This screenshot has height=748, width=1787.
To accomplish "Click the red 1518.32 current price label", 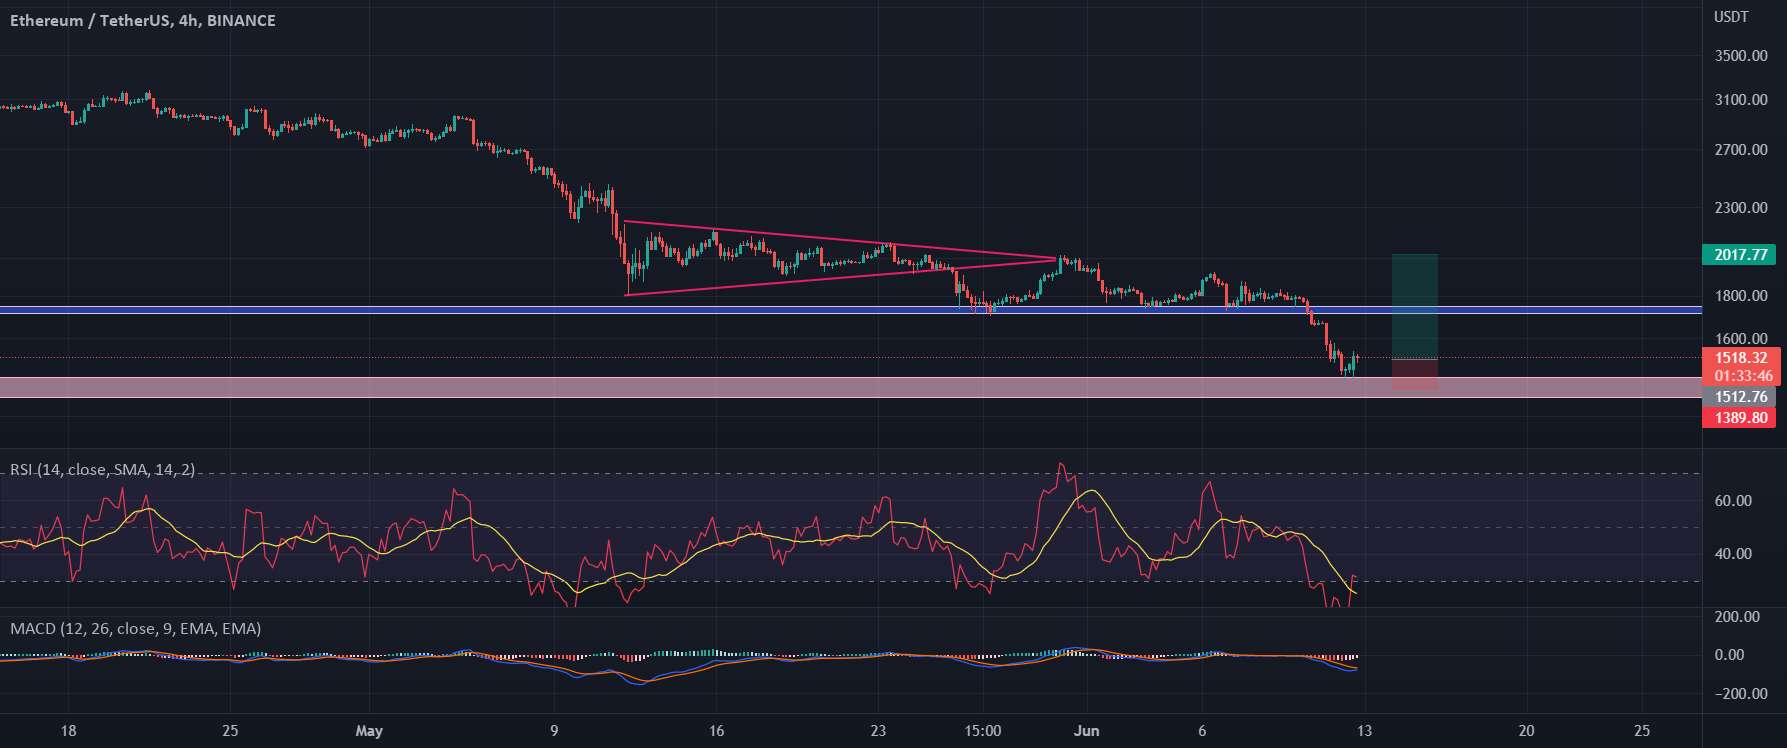I will [1739, 357].
